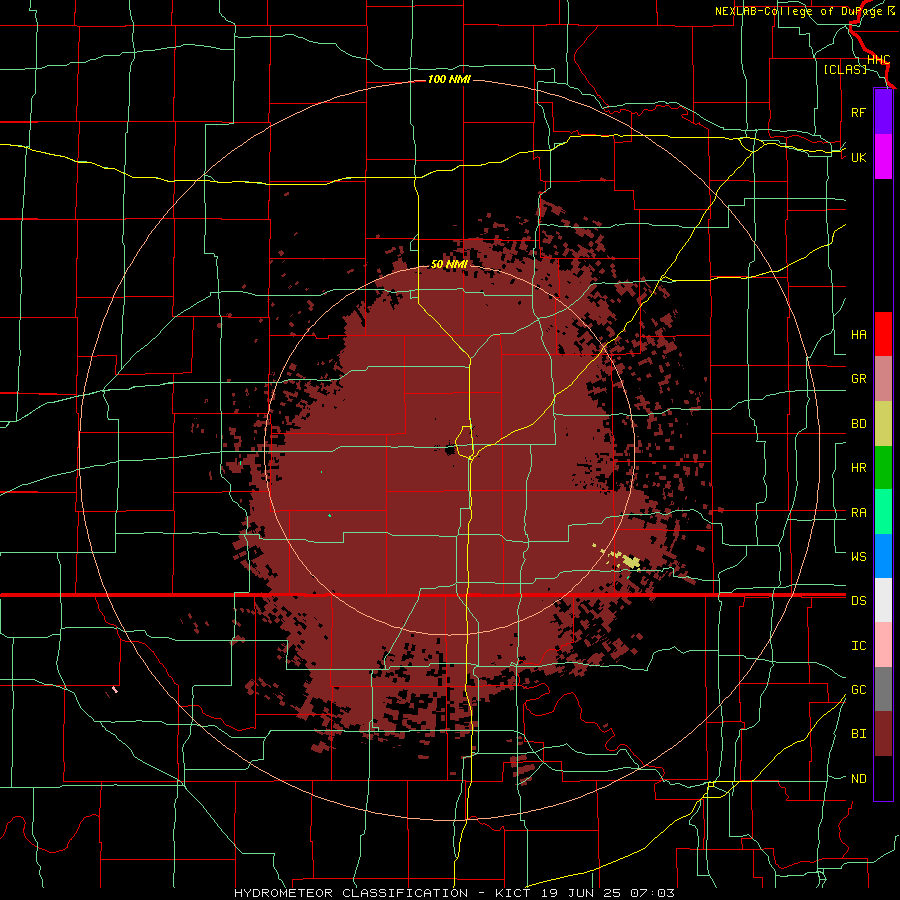Click the yellow big-drops echo patch on radar
This screenshot has height=900, width=900.
[631, 562]
